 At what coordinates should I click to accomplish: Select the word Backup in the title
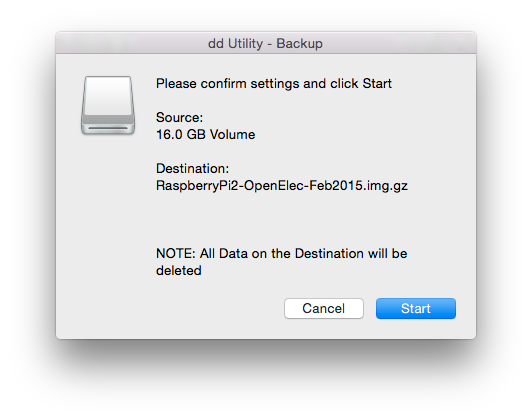pos(299,43)
